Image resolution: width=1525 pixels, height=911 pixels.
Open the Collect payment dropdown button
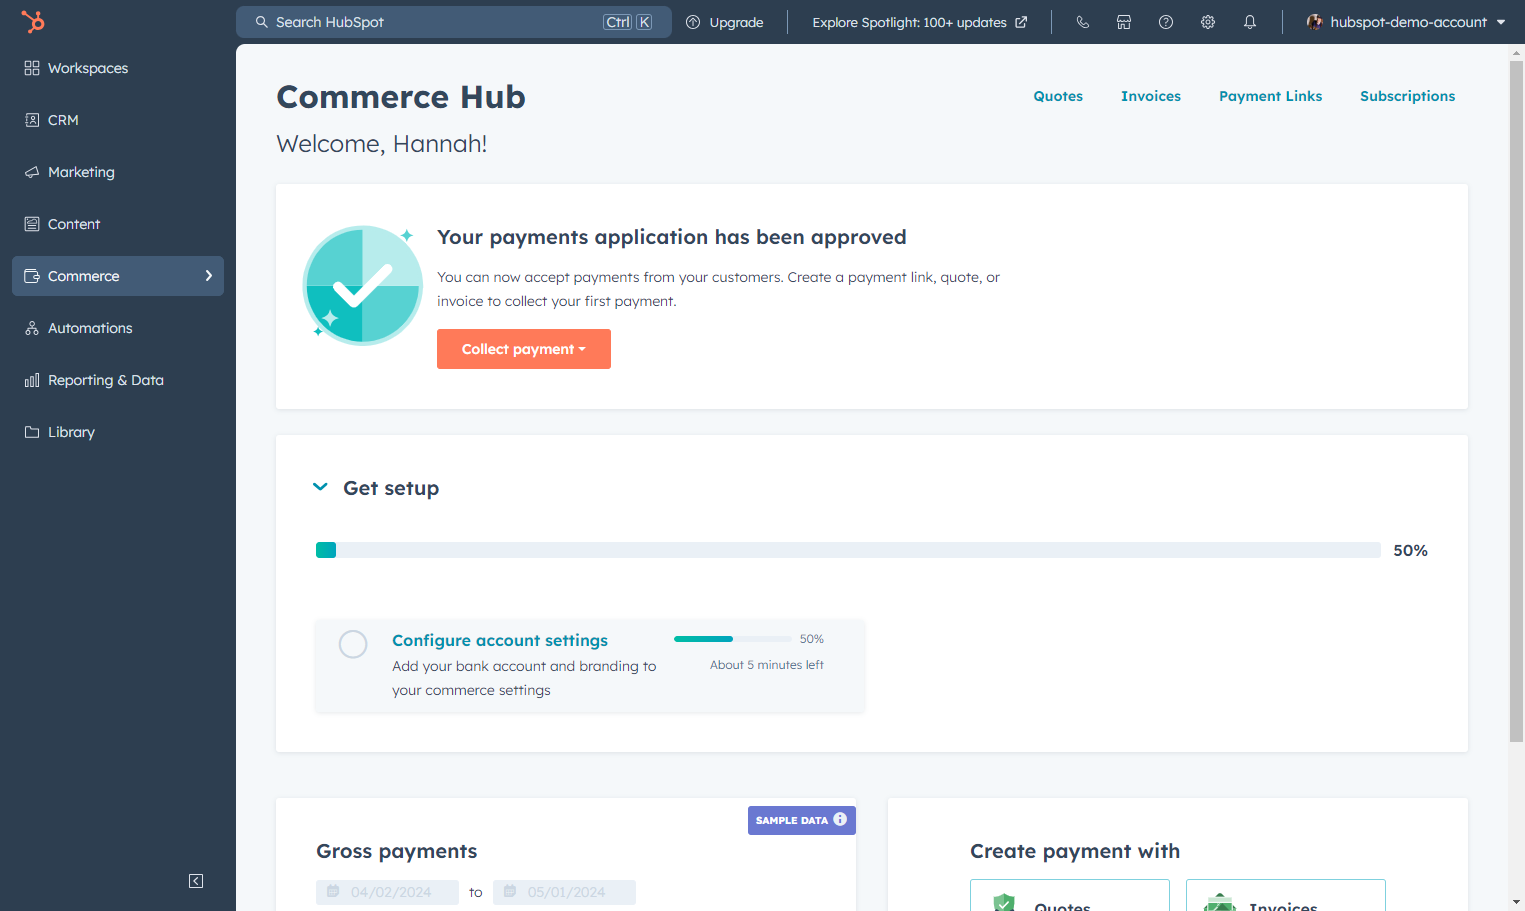524,349
